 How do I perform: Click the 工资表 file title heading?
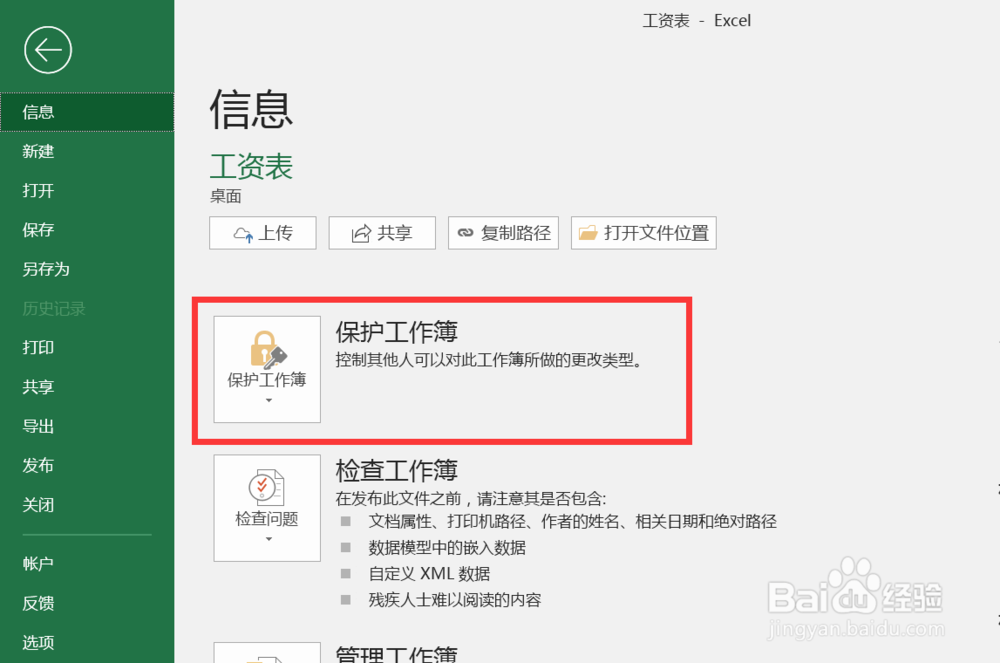click(x=251, y=165)
